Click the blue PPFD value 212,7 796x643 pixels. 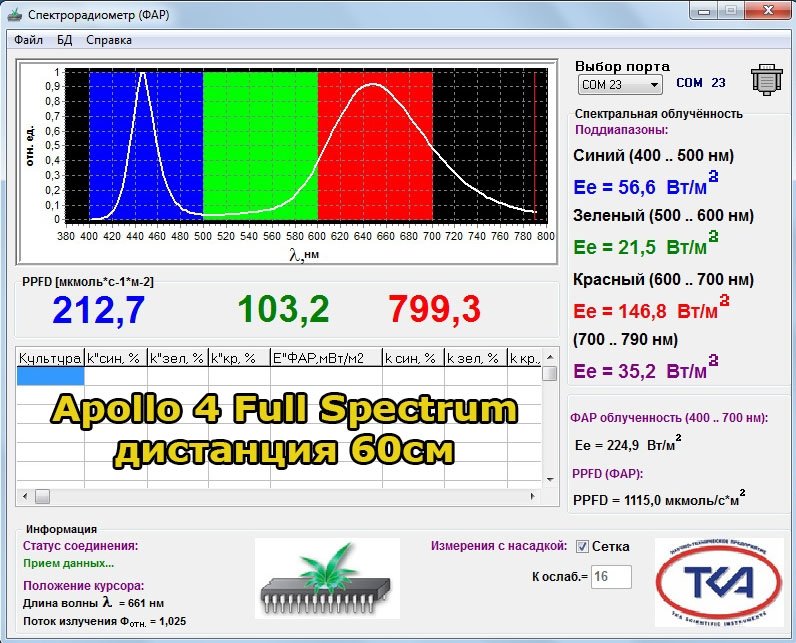pyautogui.click(x=98, y=310)
